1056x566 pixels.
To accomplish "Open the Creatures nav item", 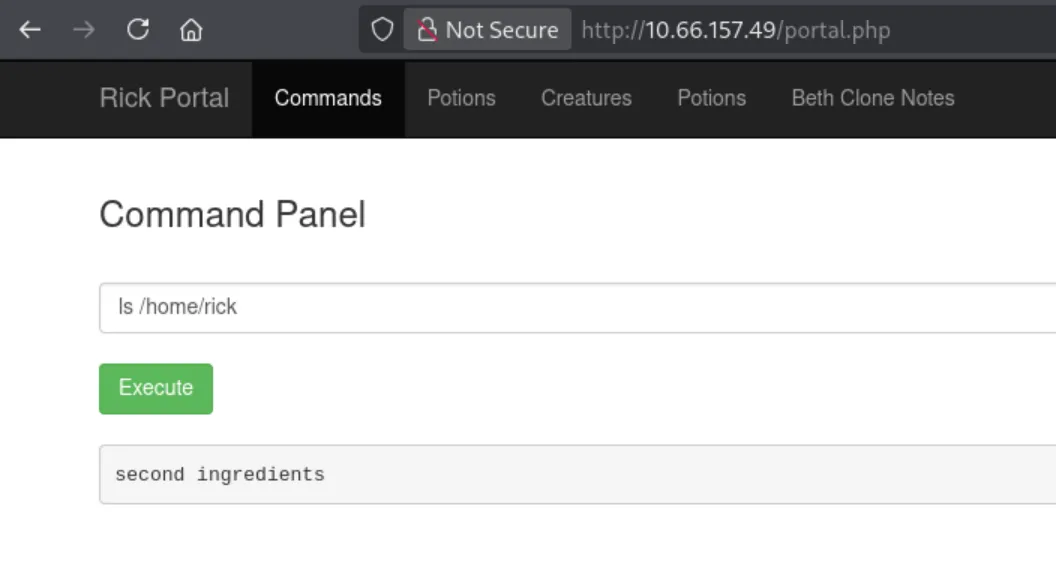I will point(586,98).
